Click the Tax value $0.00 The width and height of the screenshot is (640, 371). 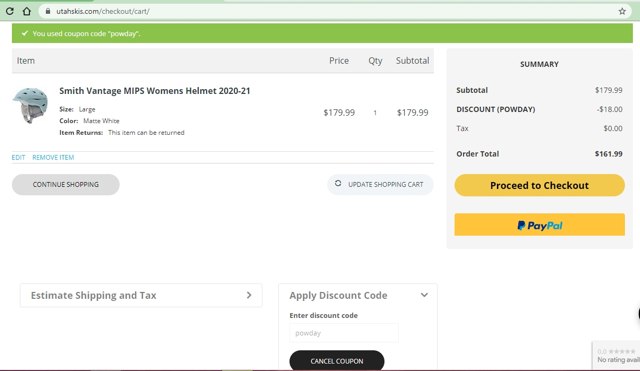tap(613, 129)
